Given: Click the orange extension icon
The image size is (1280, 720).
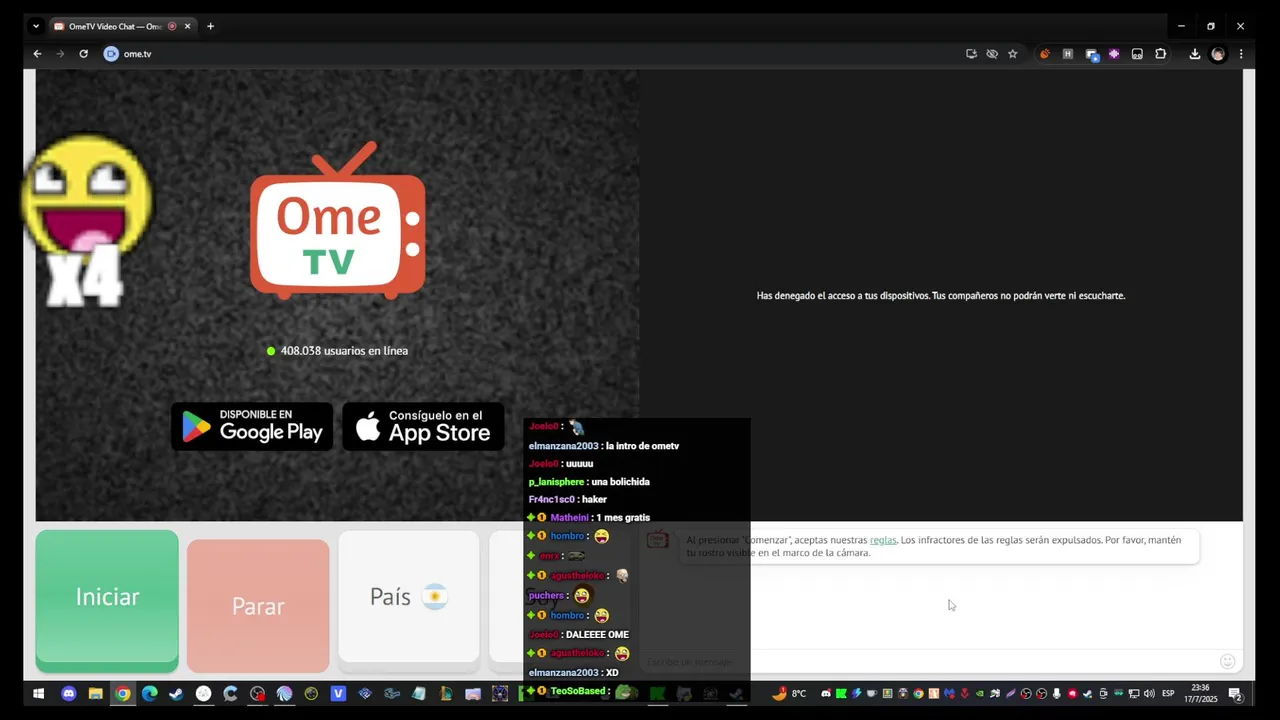Looking at the screenshot, I should pyautogui.click(x=1045, y=54).
